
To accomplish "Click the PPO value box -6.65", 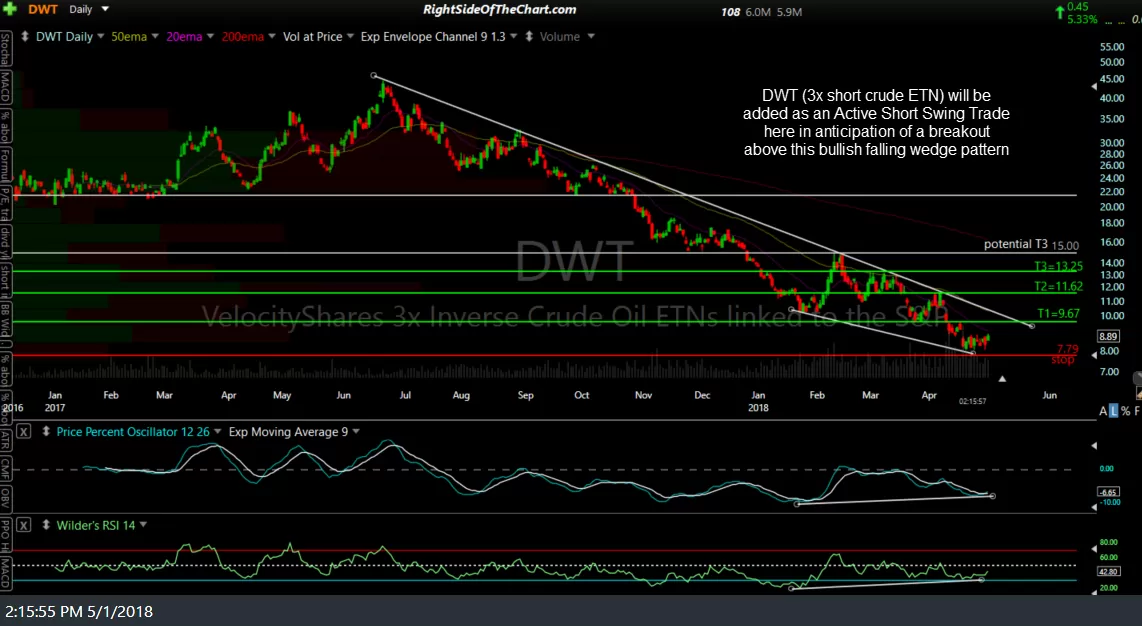I will [x=1108, y=493].
